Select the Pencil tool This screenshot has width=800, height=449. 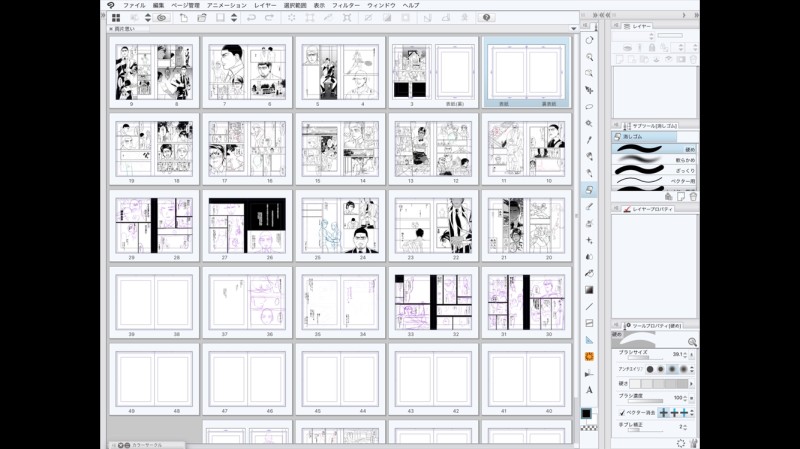pos(589,173)
